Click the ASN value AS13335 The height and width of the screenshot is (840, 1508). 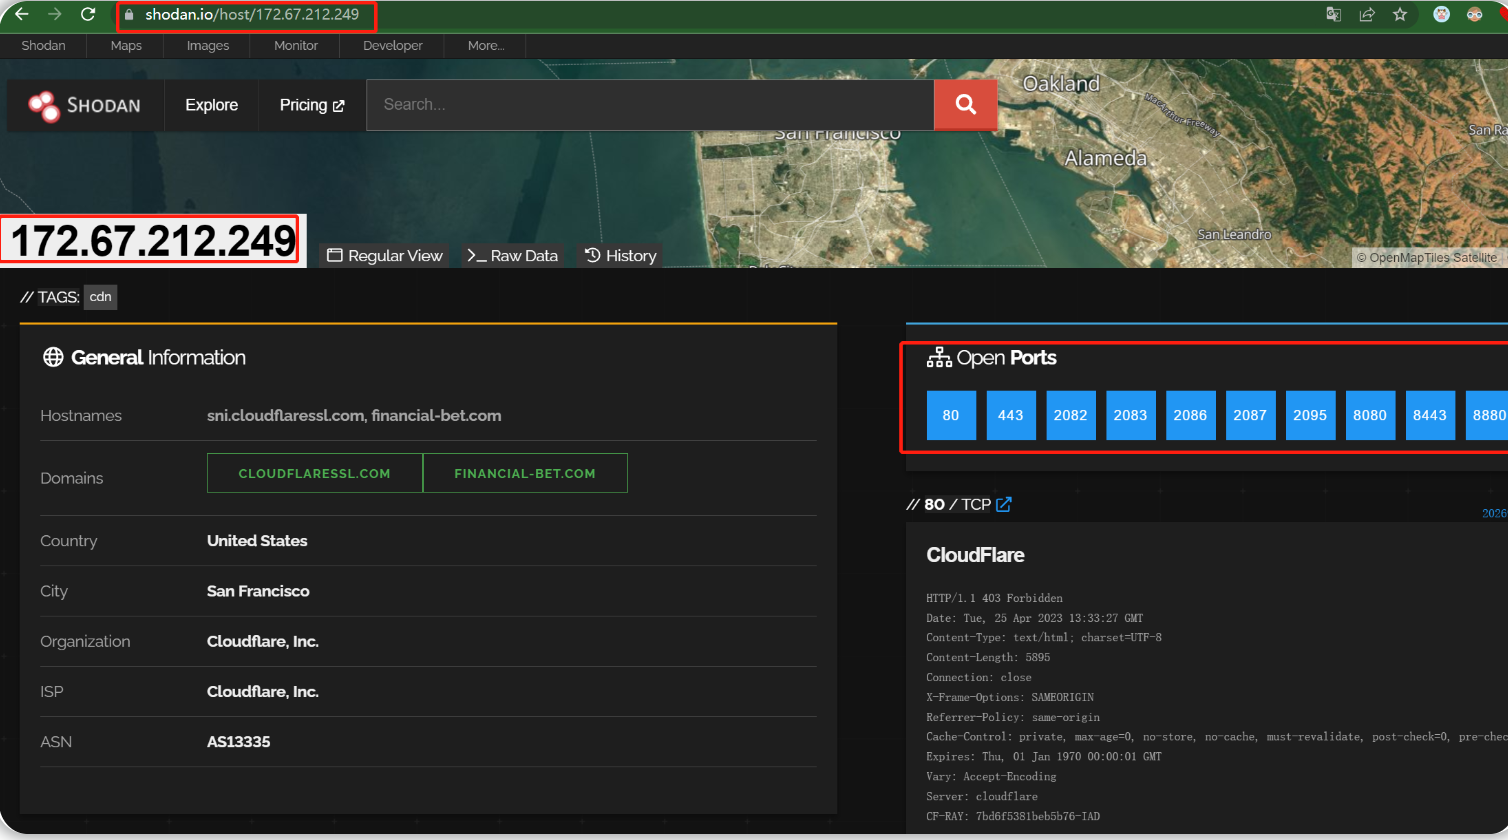[x=239, y=742]
